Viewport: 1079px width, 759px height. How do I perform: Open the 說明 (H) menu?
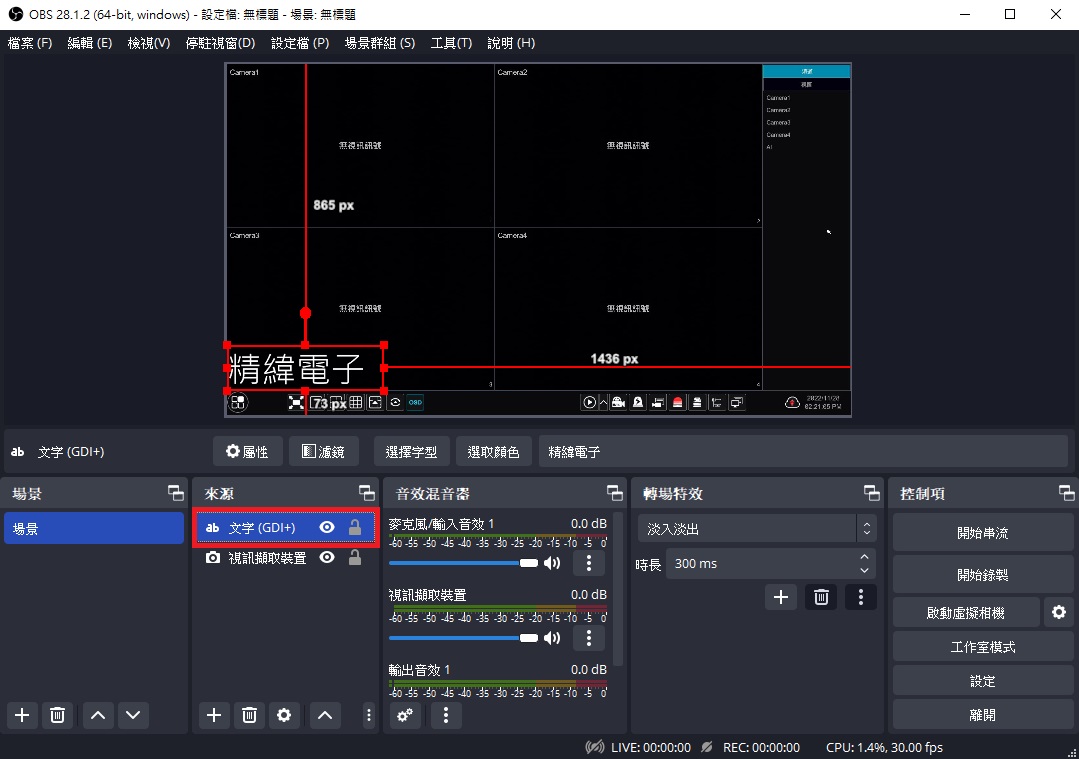[x=511, y=43]
